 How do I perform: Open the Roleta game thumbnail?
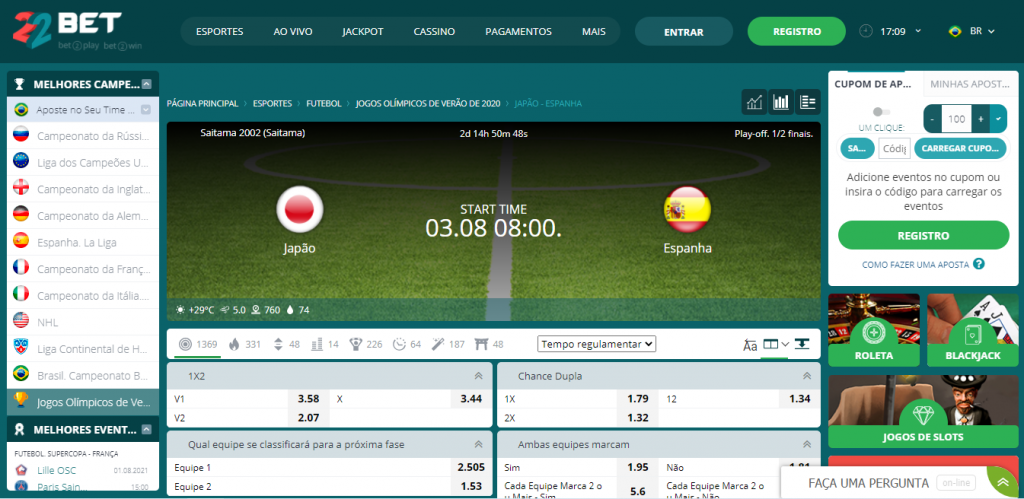[x=874, y=330]
